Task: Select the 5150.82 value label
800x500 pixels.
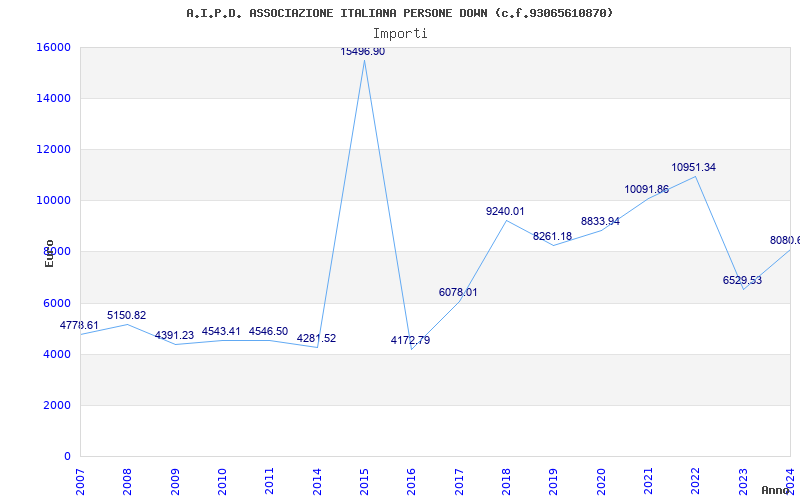Action: click(126, 316)
